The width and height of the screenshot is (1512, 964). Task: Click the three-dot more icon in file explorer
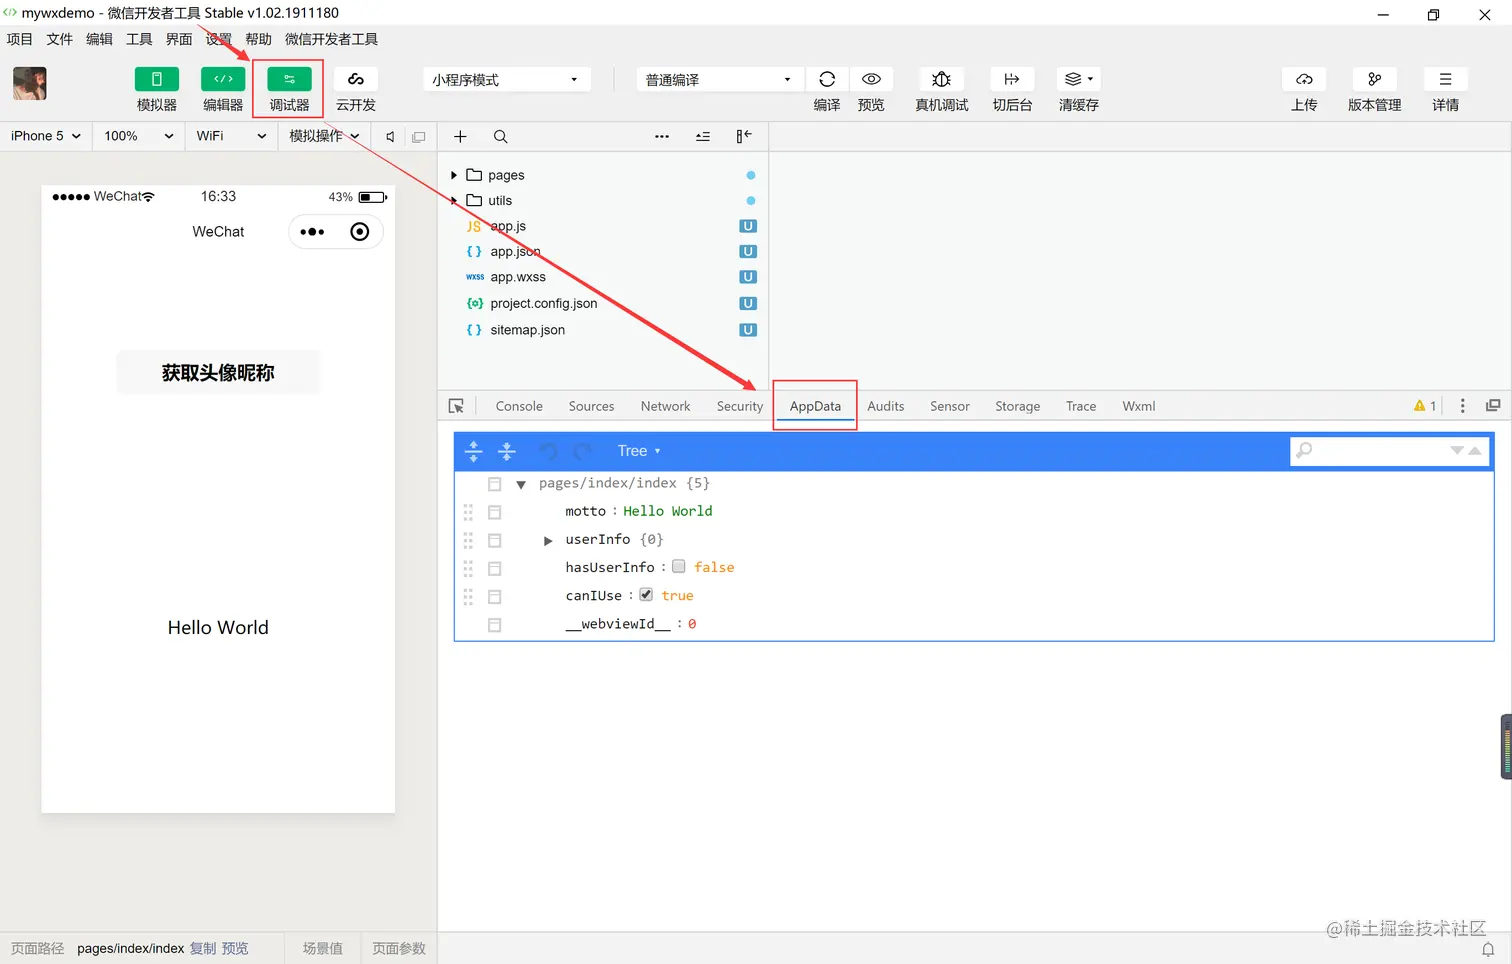click(x=662, y=137)
